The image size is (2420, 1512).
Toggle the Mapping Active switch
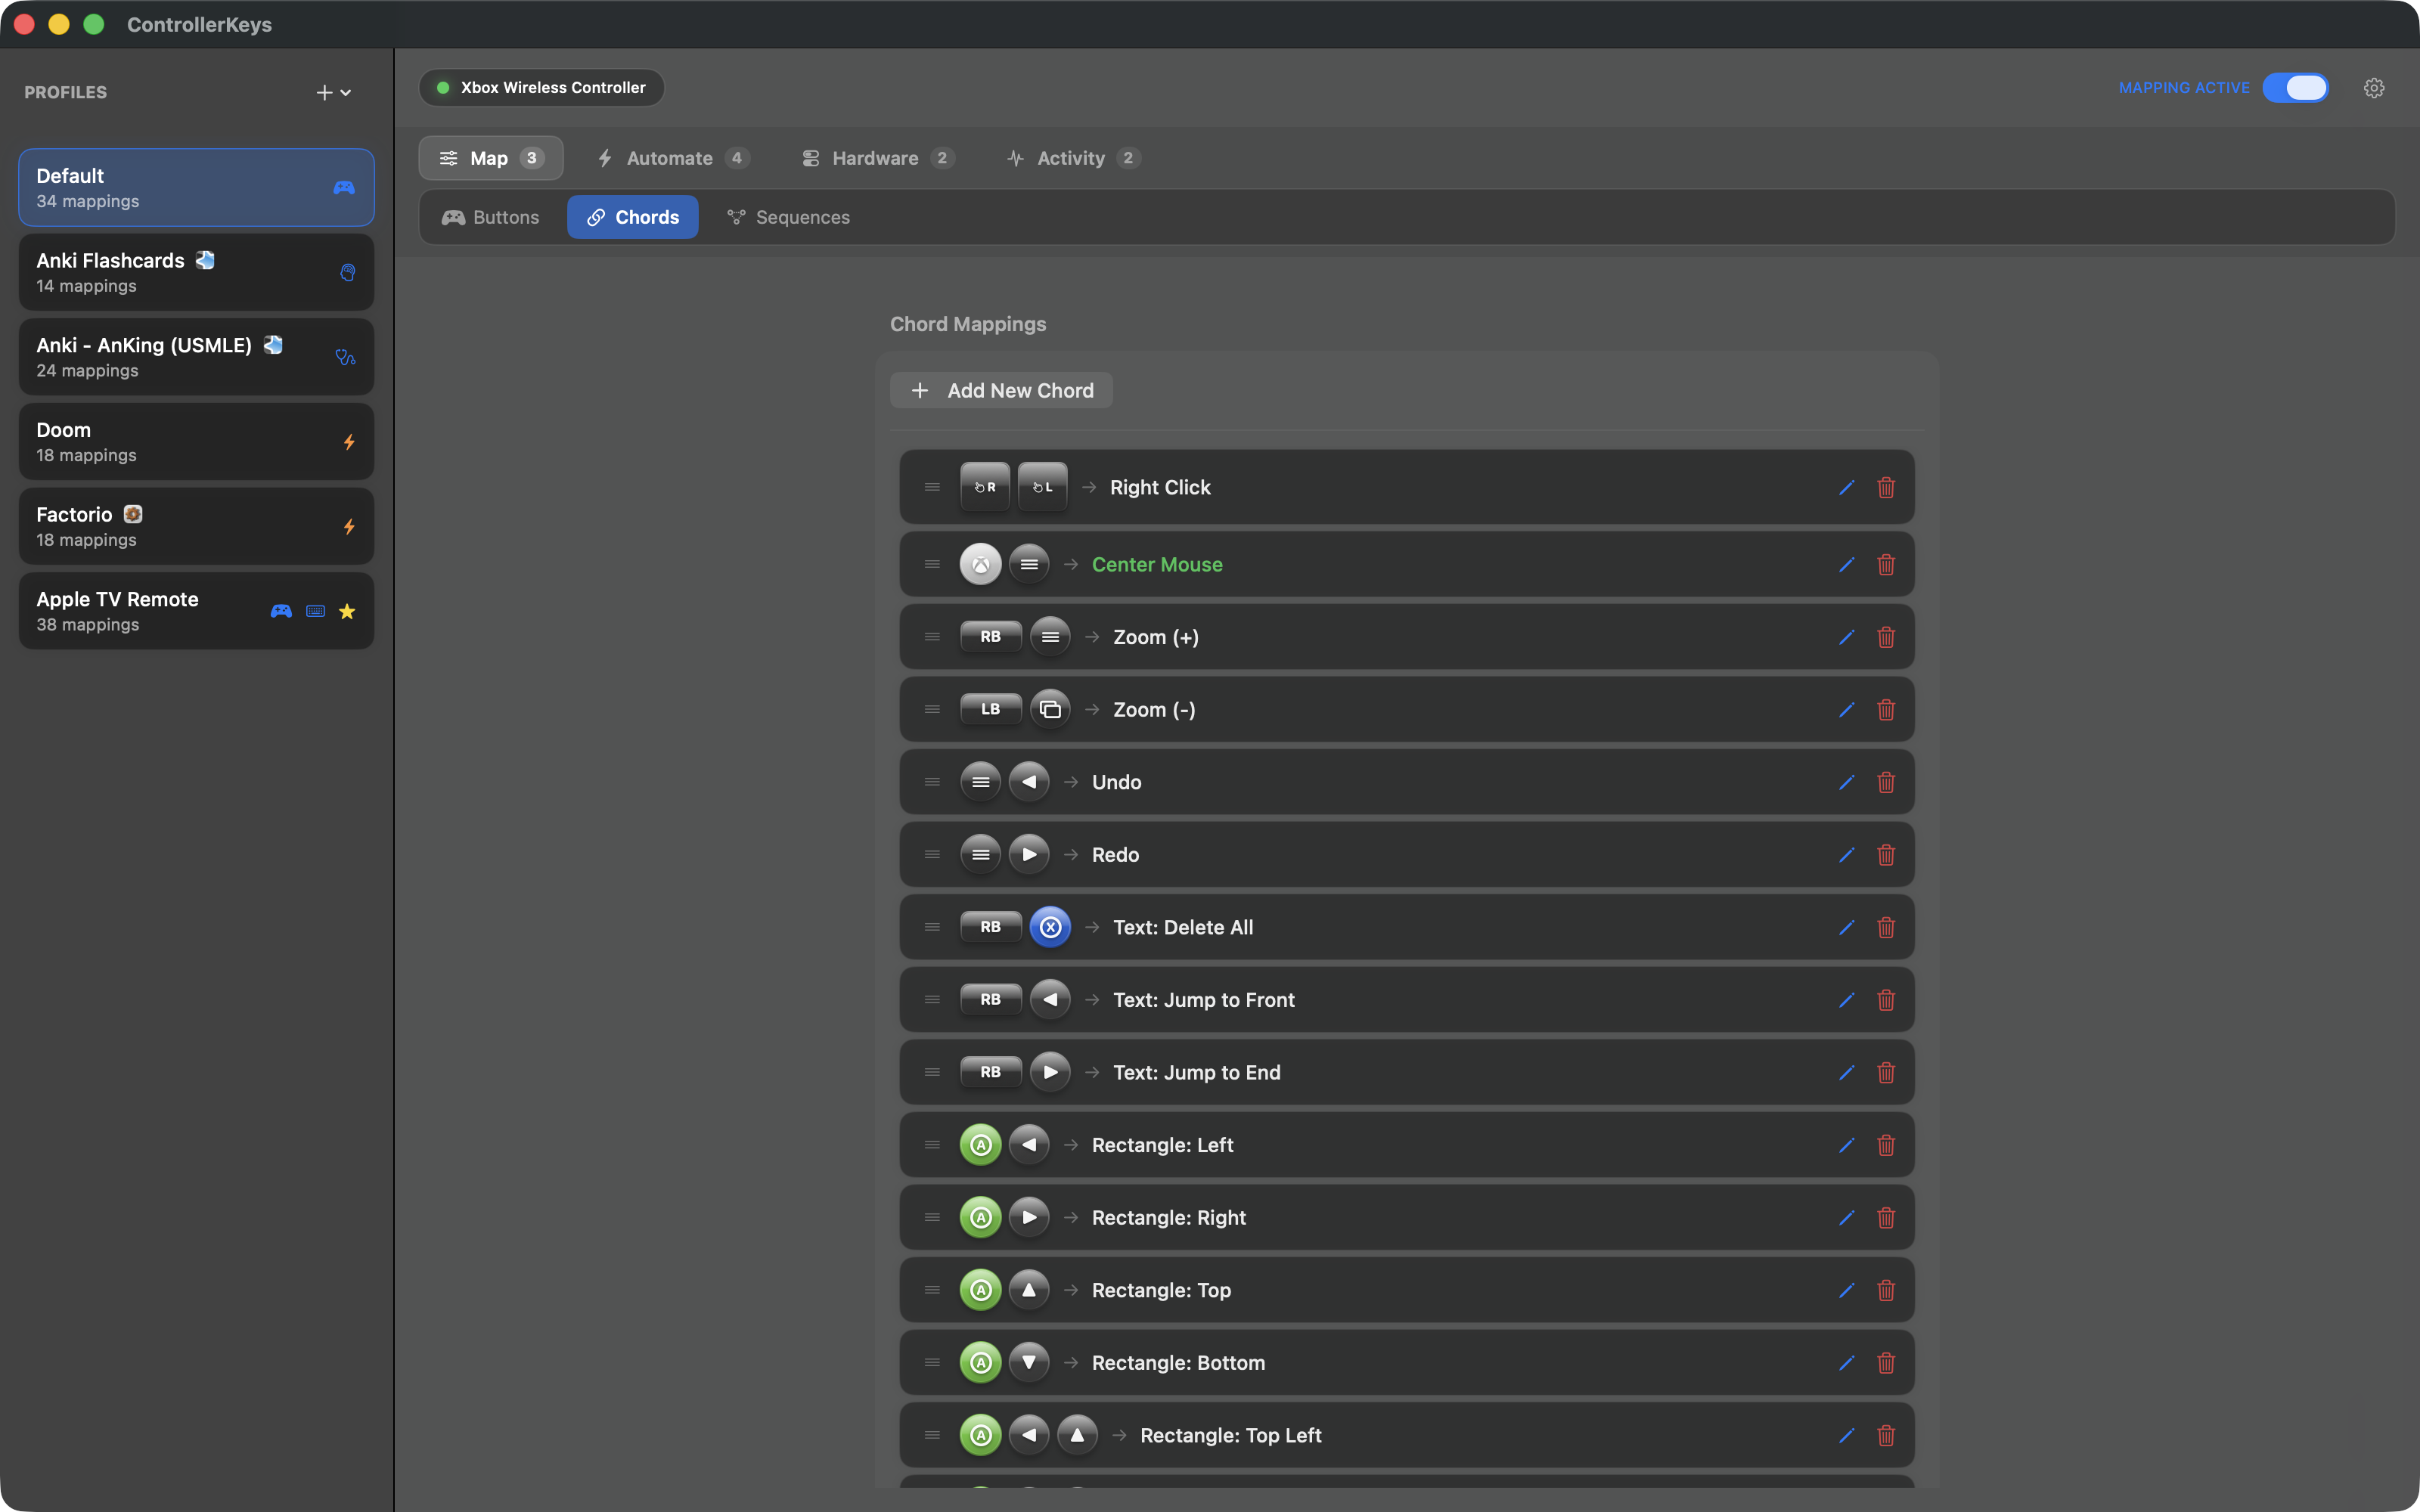pos(2296,88)
